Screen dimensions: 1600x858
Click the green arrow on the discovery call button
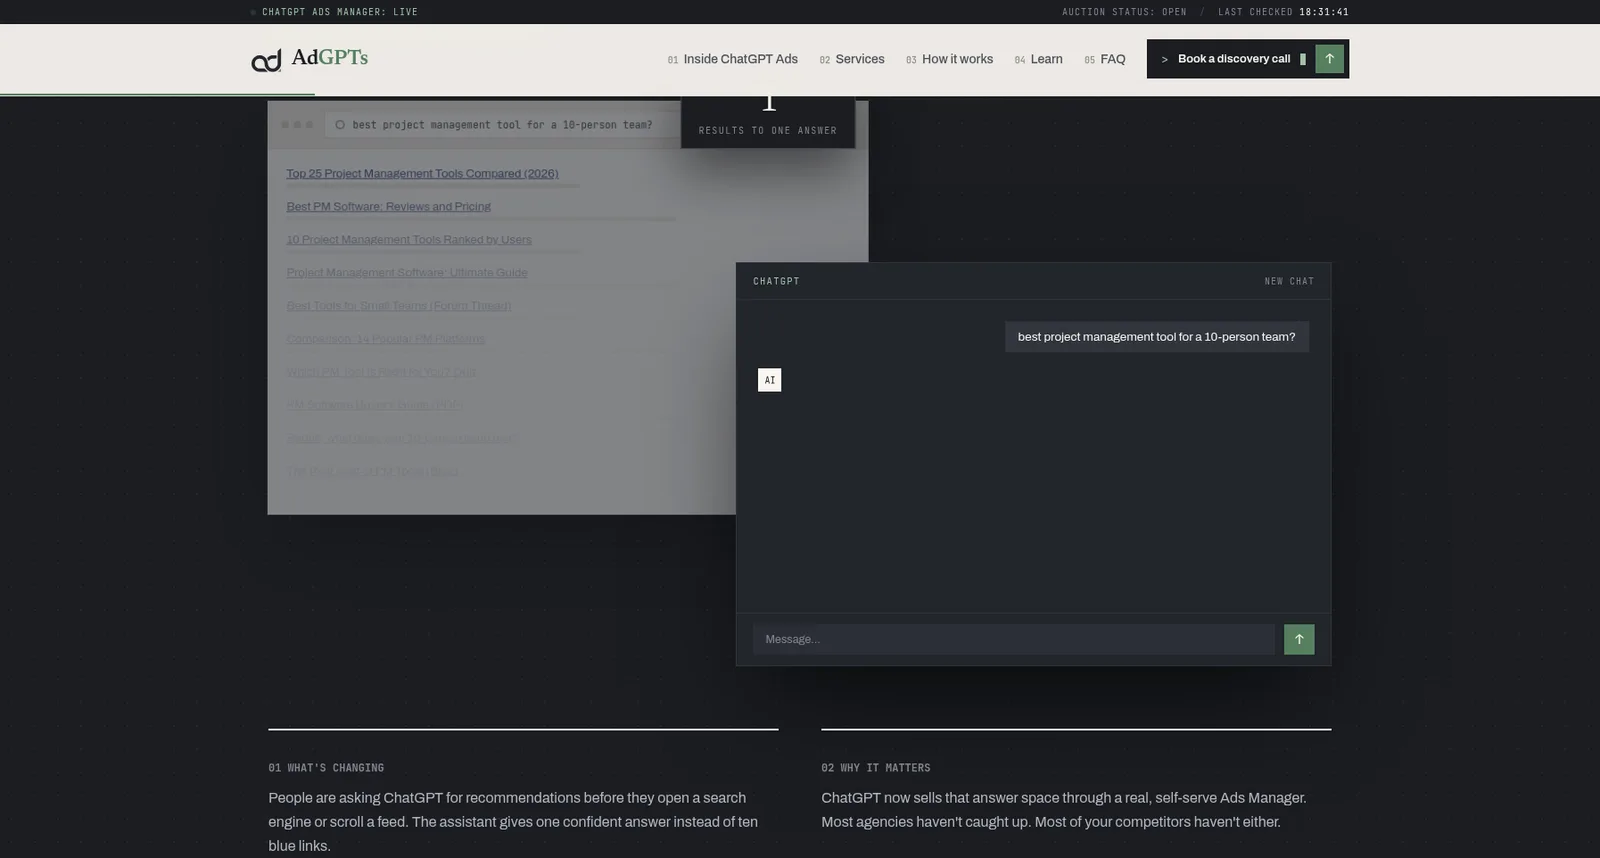[1329, 59]
